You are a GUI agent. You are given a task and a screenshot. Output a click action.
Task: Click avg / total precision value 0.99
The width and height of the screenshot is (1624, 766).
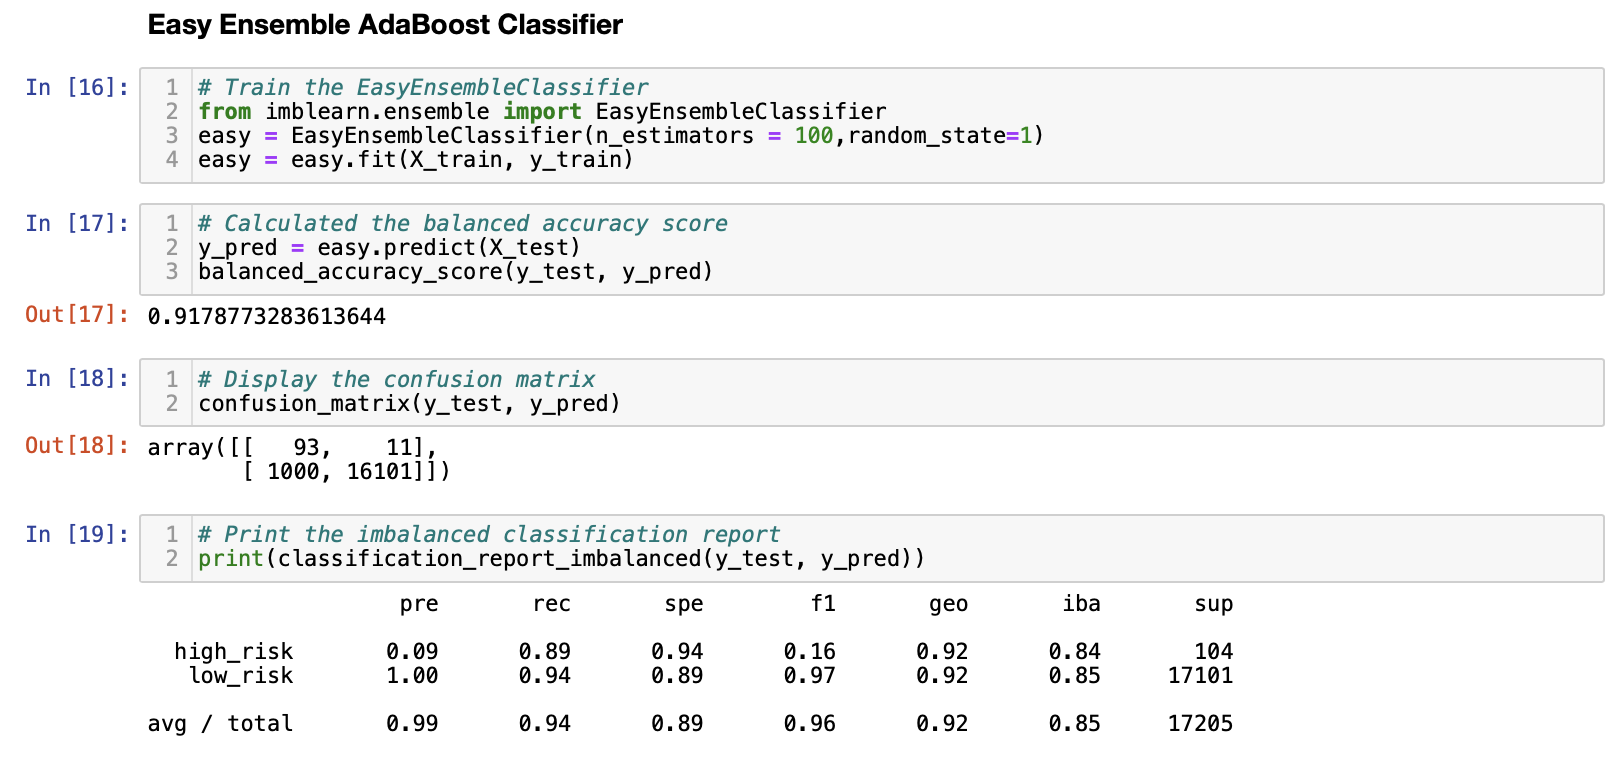pyautogui.click(x=412, y=723)
